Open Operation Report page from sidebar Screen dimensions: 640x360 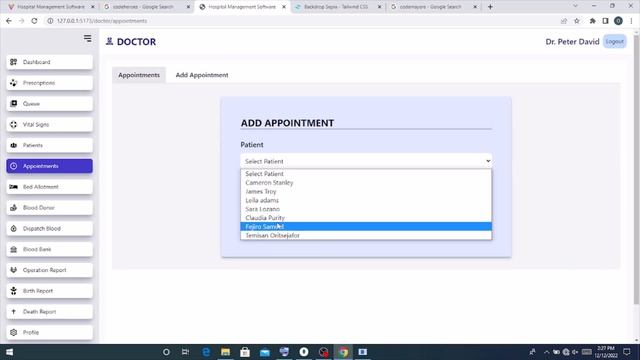(49, 270)
